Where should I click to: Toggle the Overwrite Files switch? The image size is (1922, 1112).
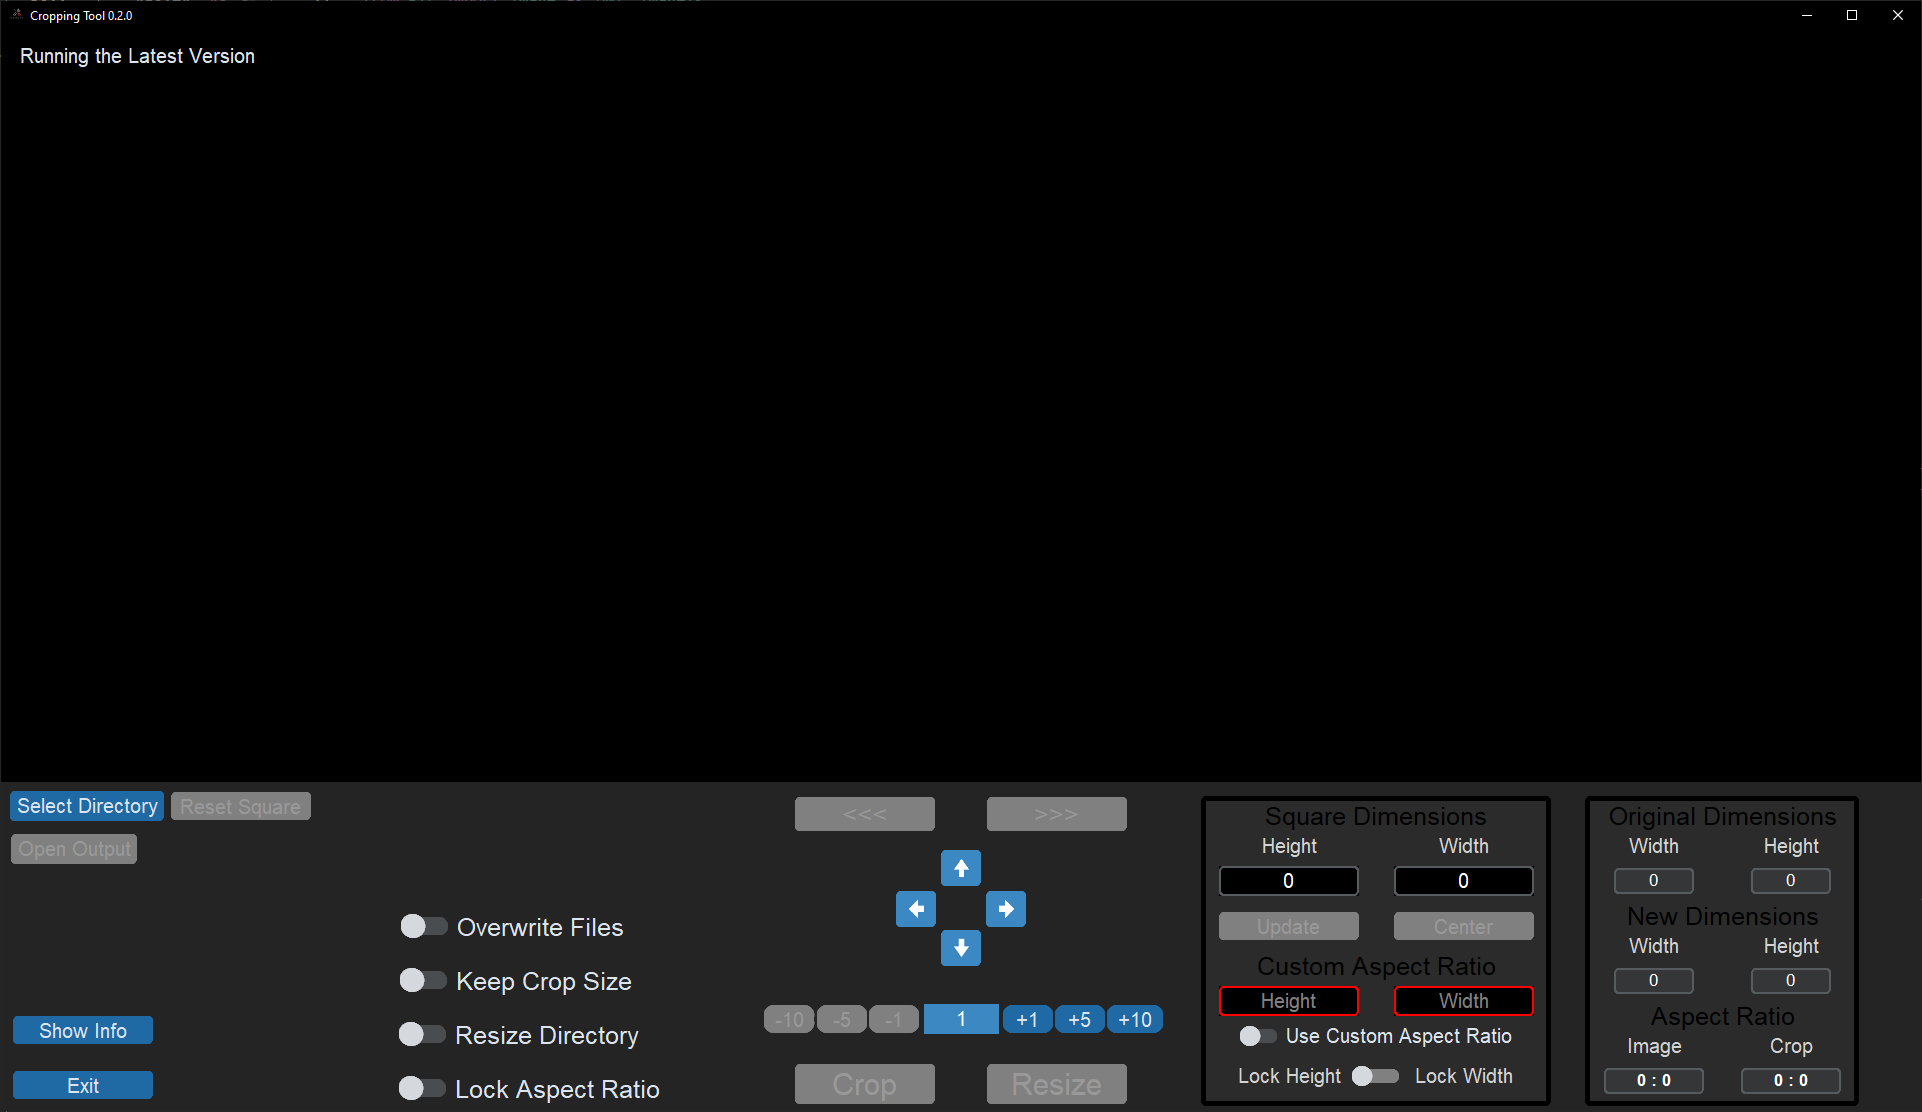coord(423,927)
